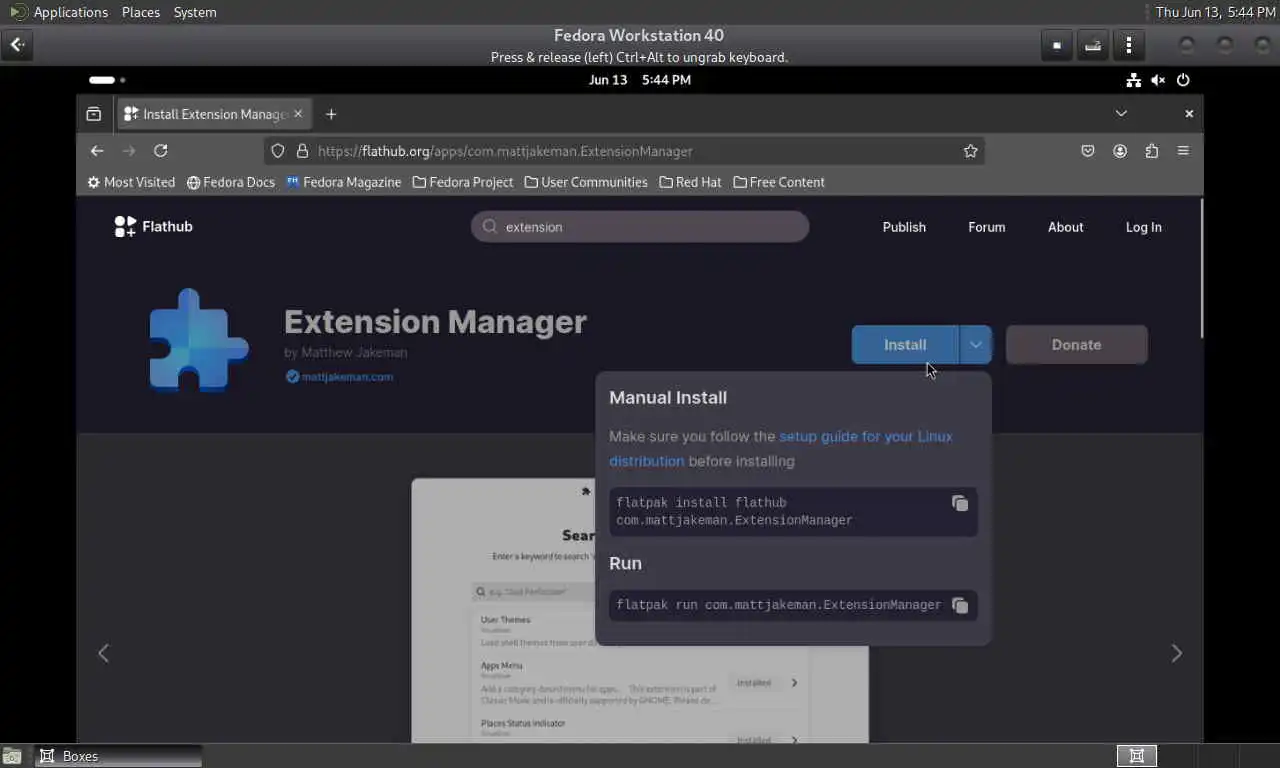
Task: Open Red Hat bookmark folder
Action: tap(691, 182)
